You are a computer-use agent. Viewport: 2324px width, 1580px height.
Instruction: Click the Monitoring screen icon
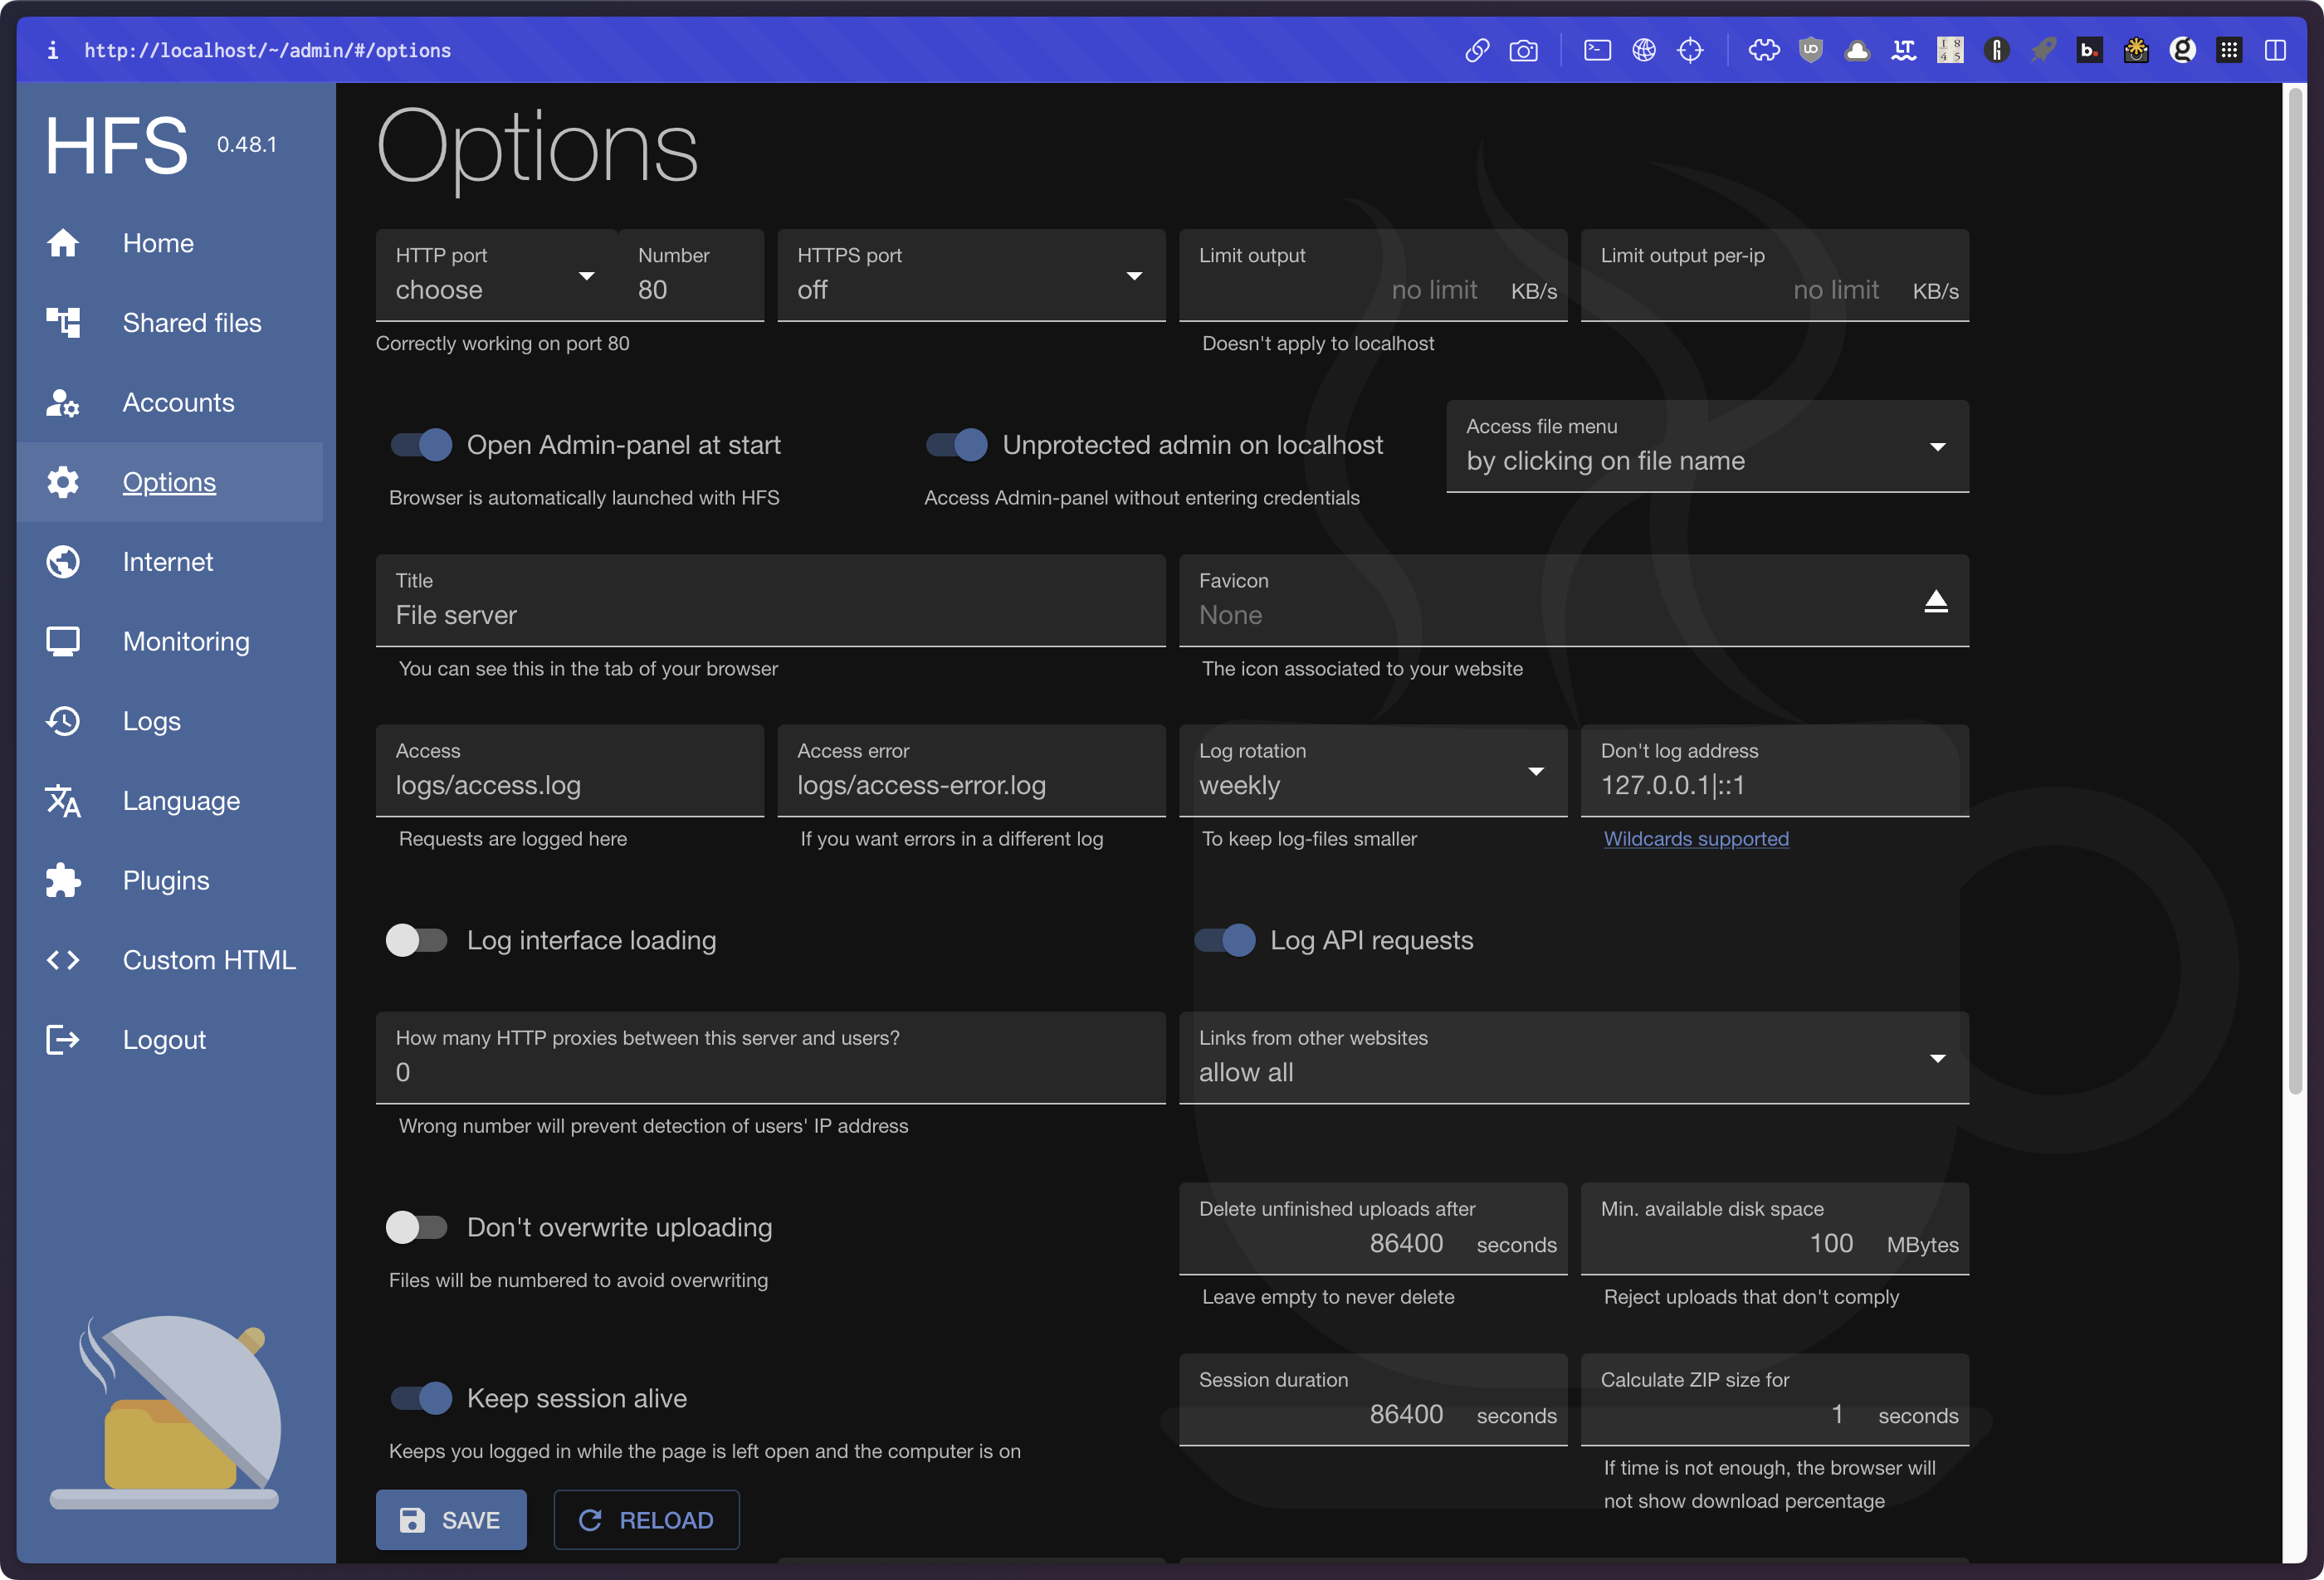pyautogui.click(x=63, y=642)
